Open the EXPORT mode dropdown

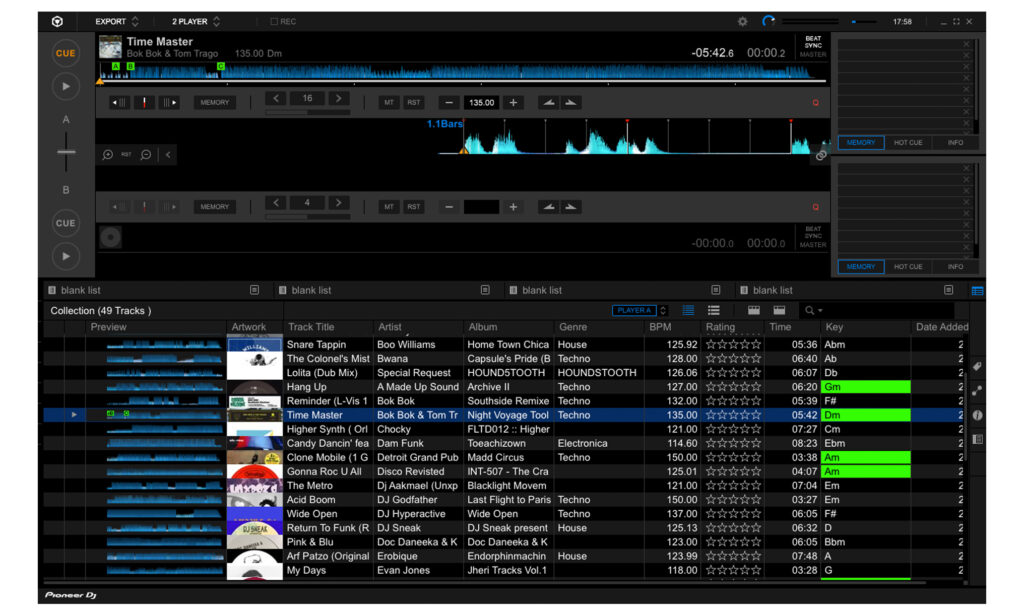click(117, 21)
